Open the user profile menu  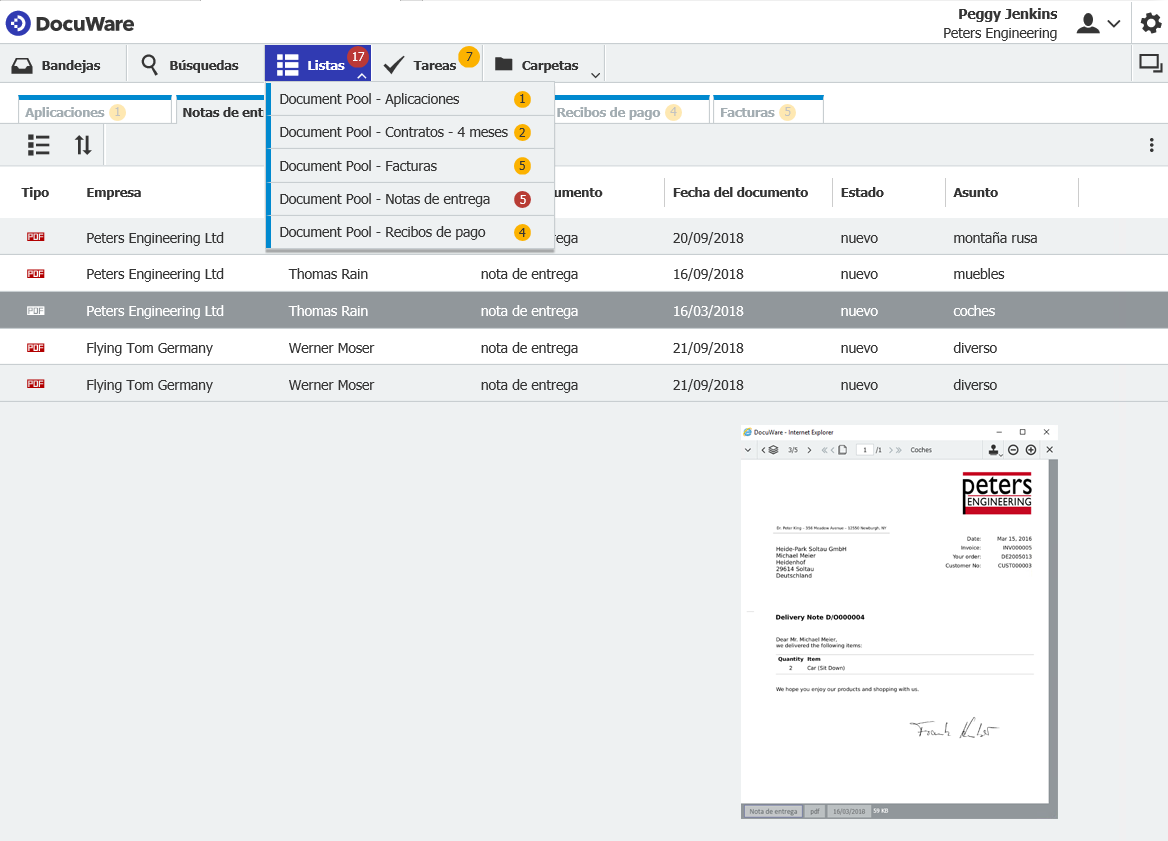pyautogui.click(x=1097, y=24)
